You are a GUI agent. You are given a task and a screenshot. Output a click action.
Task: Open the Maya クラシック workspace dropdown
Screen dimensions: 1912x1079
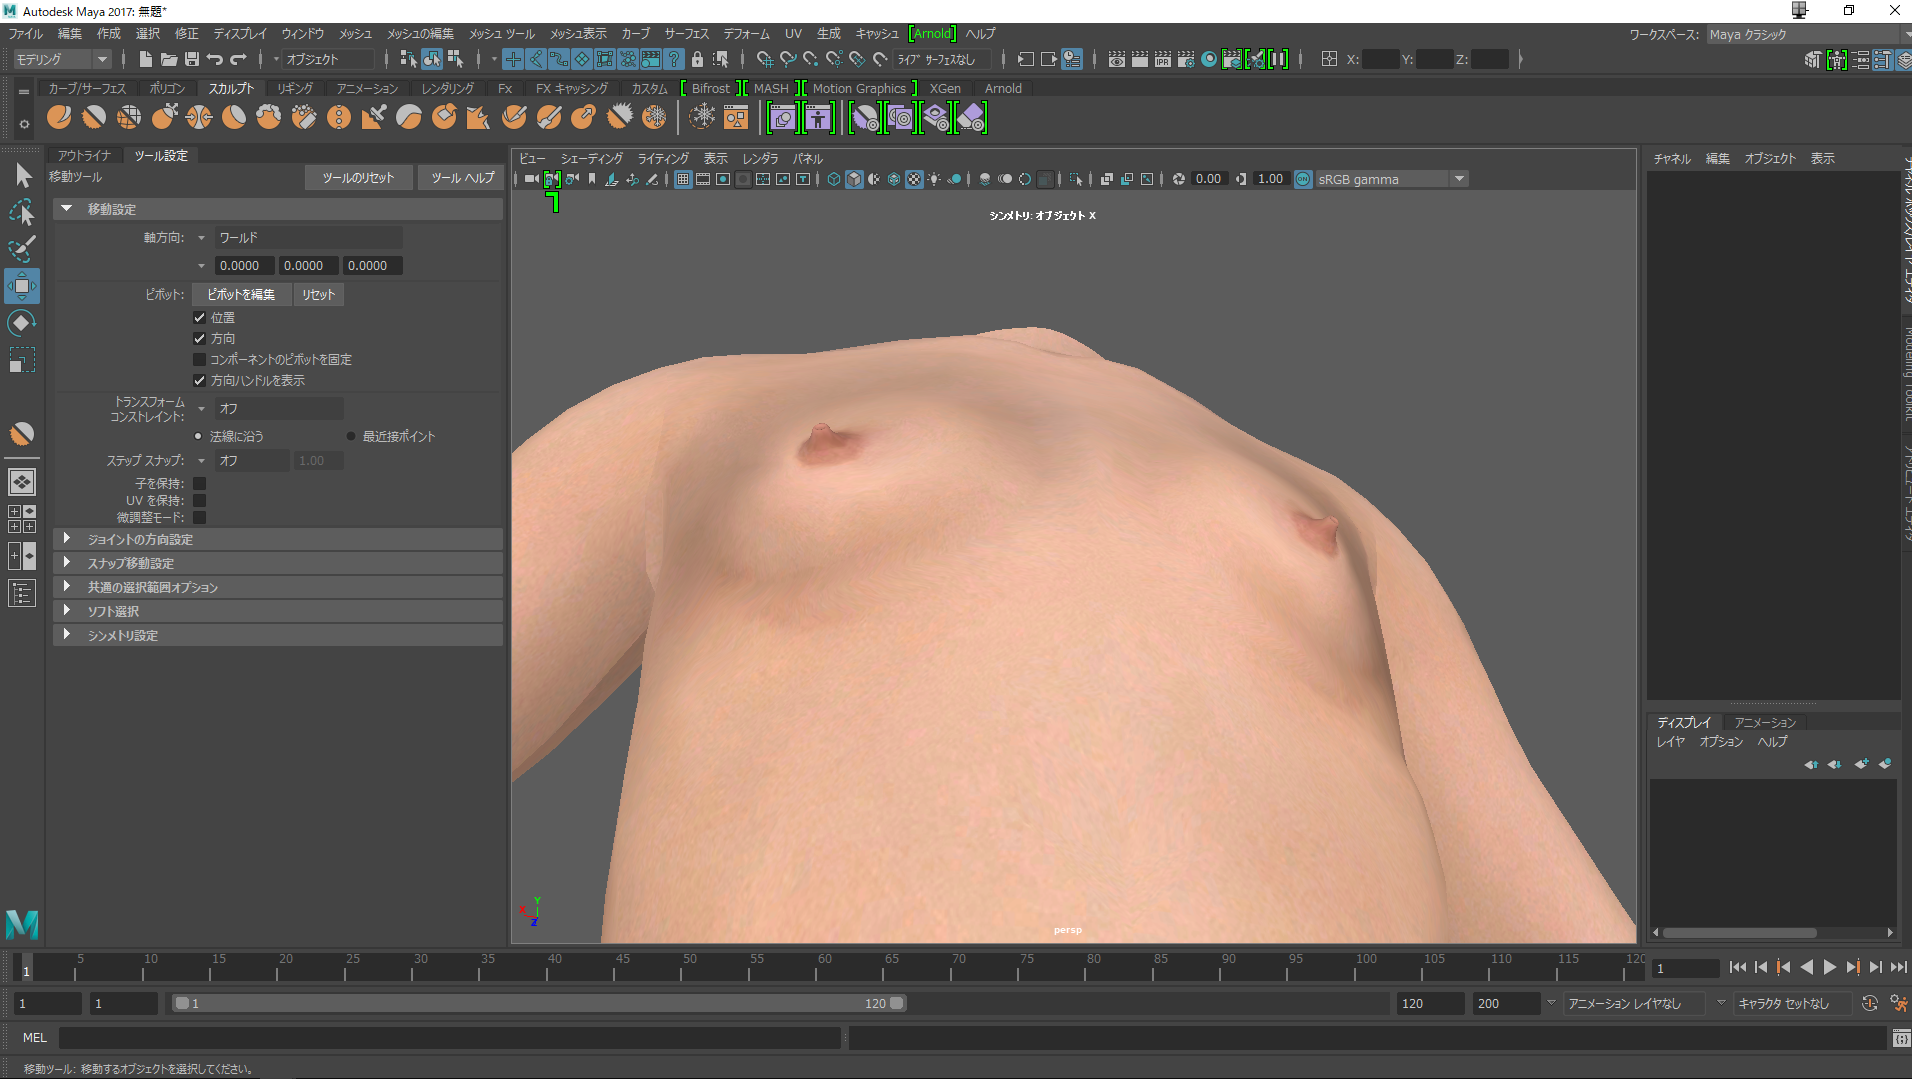[x=1806, y=34]
